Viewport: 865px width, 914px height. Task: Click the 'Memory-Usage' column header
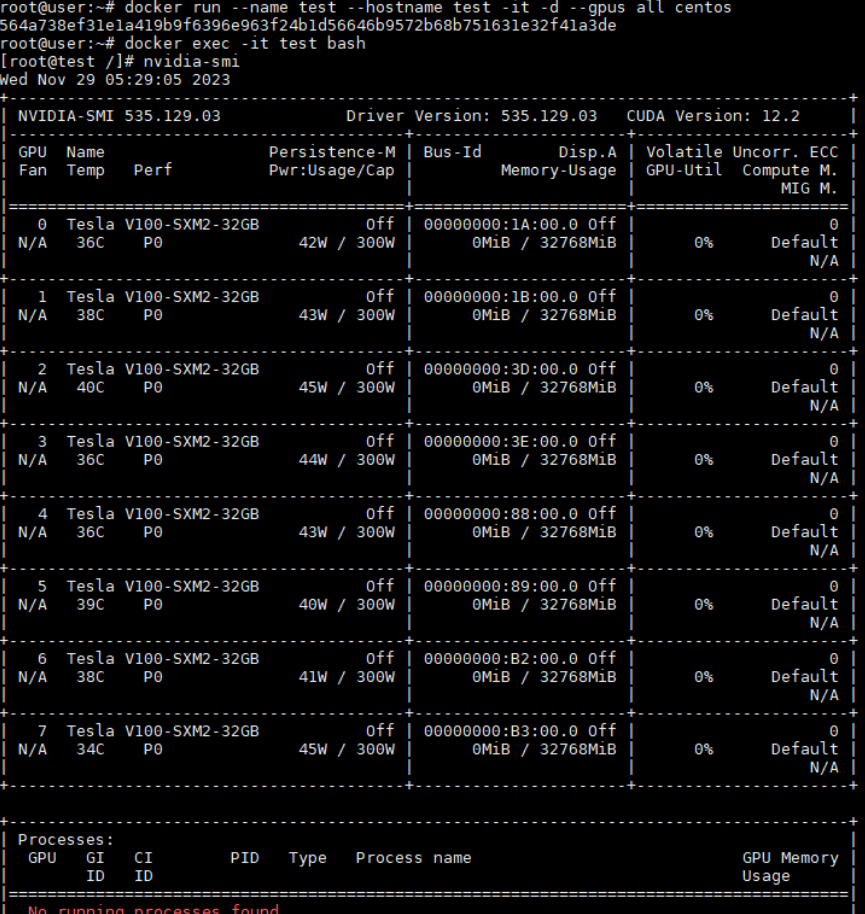pos(558,170)
